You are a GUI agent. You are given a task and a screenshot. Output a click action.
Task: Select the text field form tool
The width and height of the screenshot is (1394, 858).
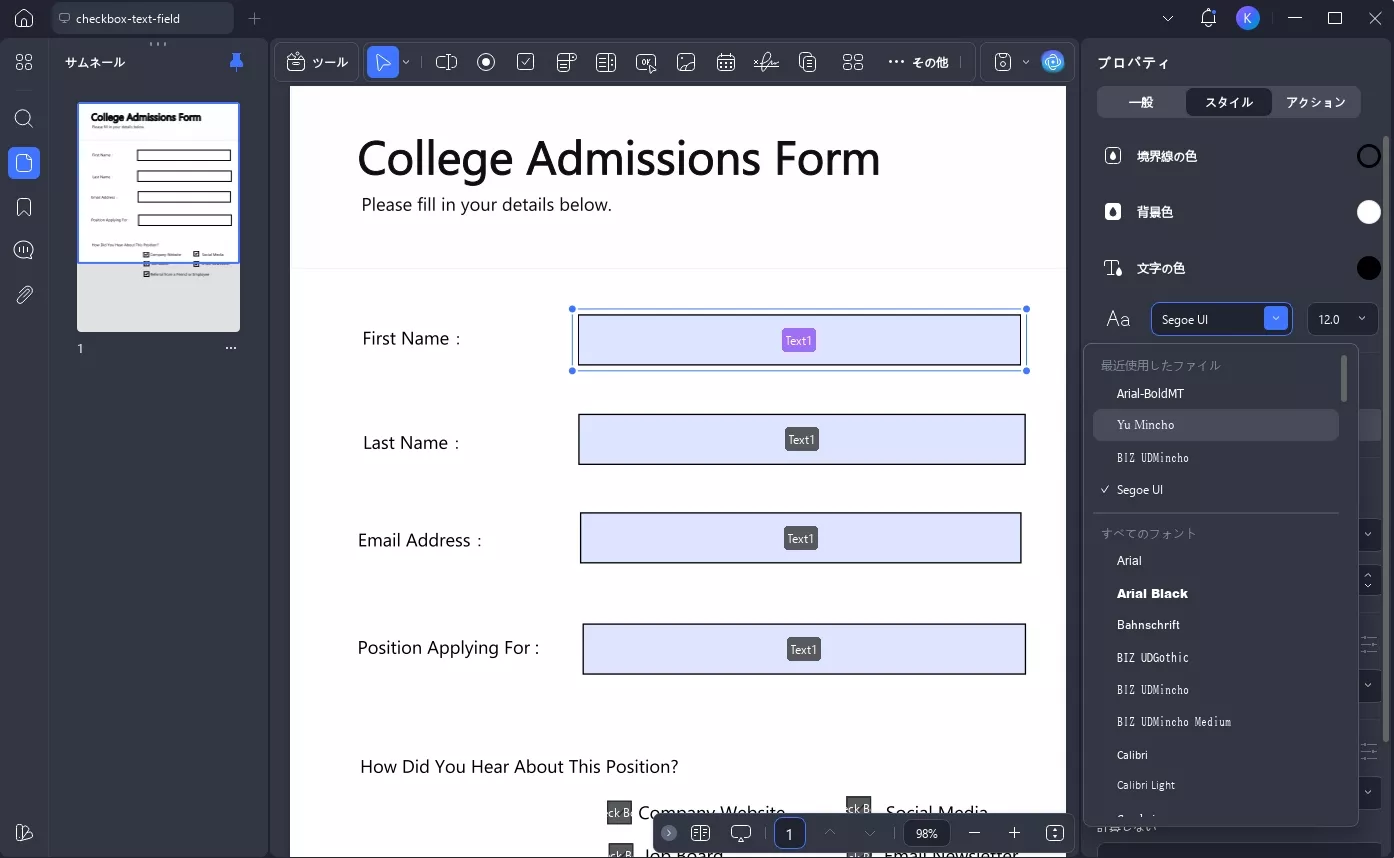pyautogui.click(x=446, y=62)
